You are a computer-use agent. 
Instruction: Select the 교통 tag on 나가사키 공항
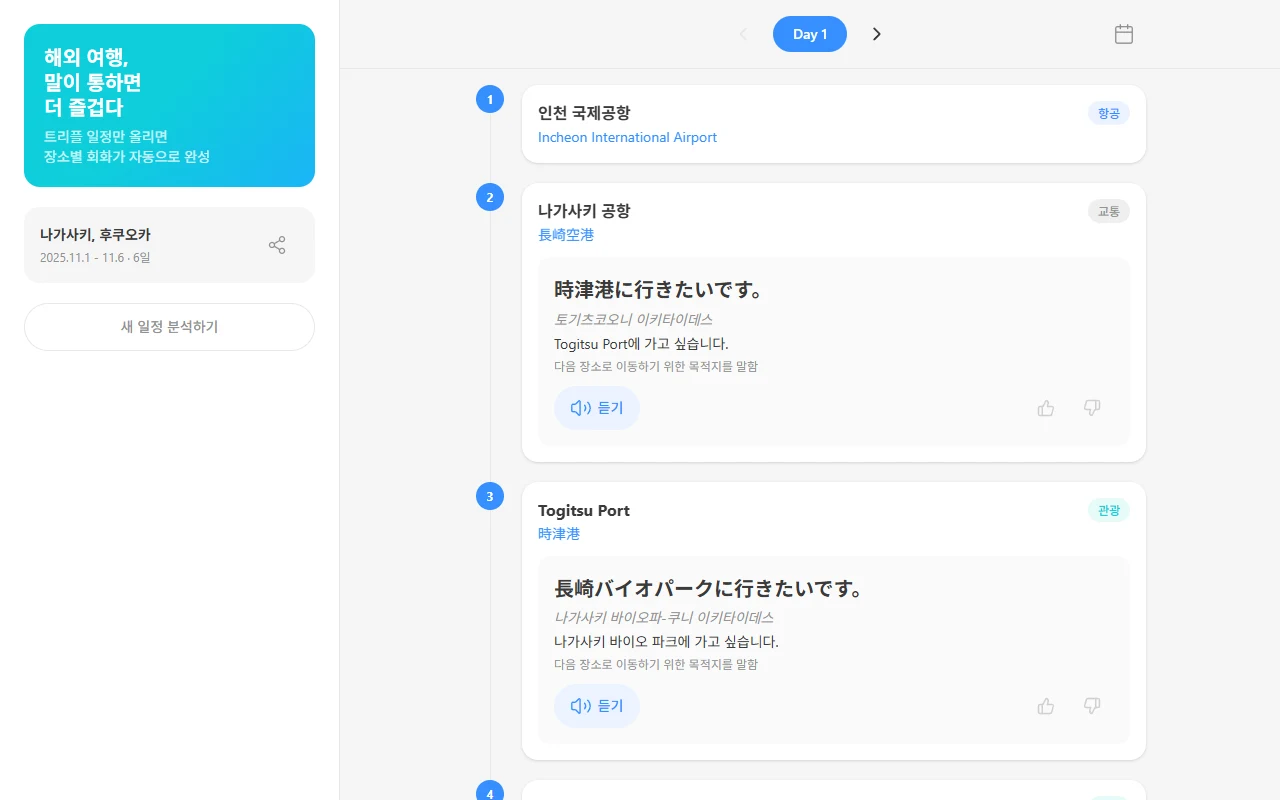[1109, 211]
